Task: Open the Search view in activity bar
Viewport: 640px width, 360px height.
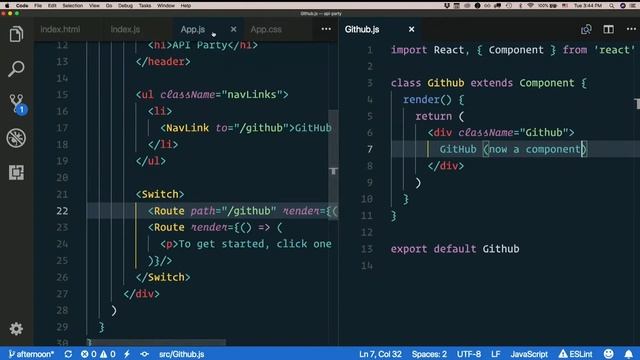Action: pos(16,69)
